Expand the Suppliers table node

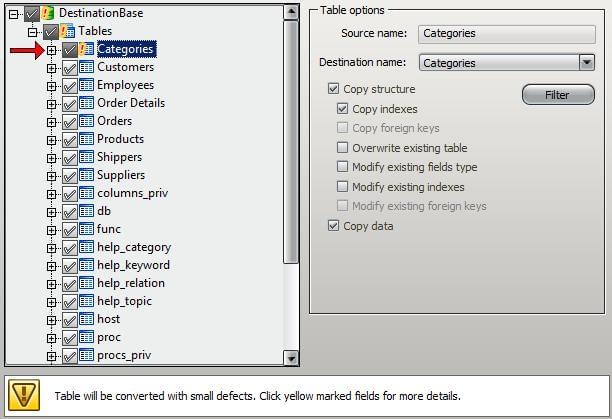(x=51, y=176)
